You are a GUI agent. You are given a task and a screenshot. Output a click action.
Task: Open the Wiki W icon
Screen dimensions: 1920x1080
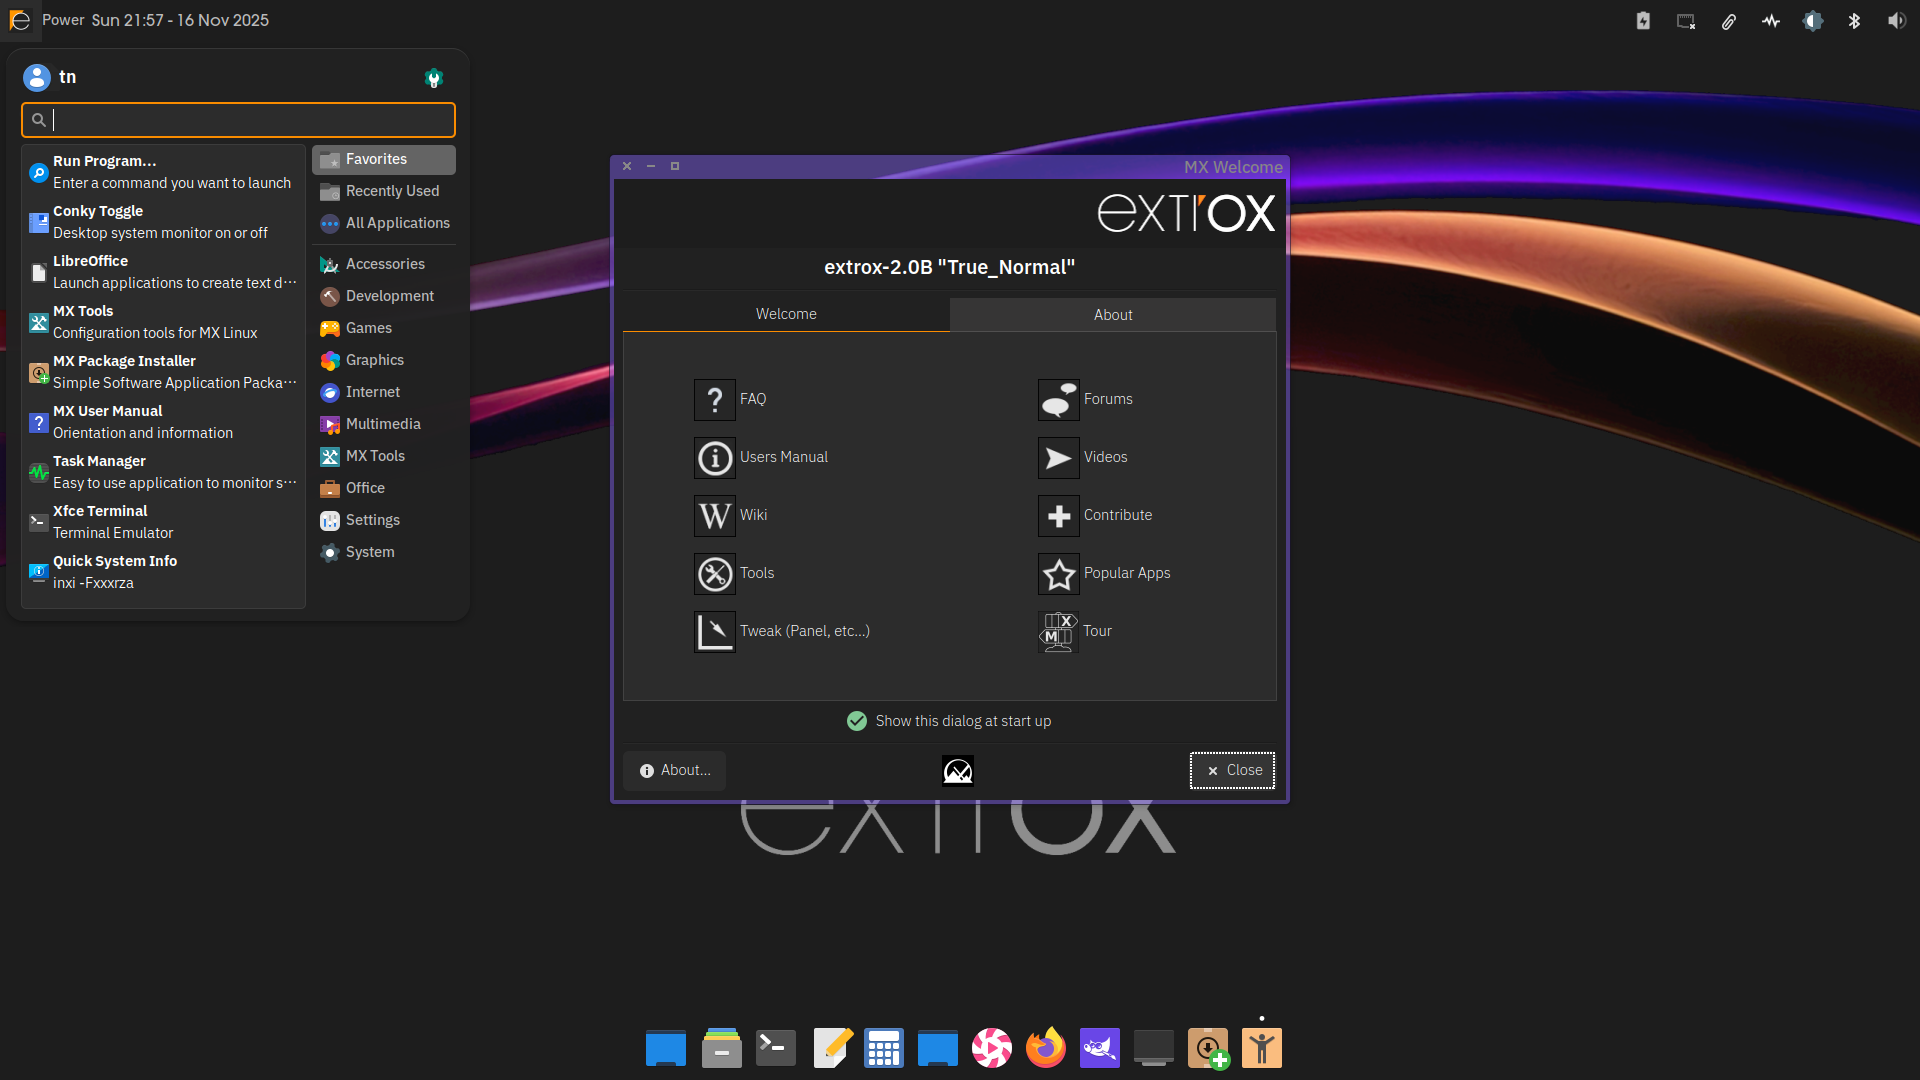pos(714,515)
